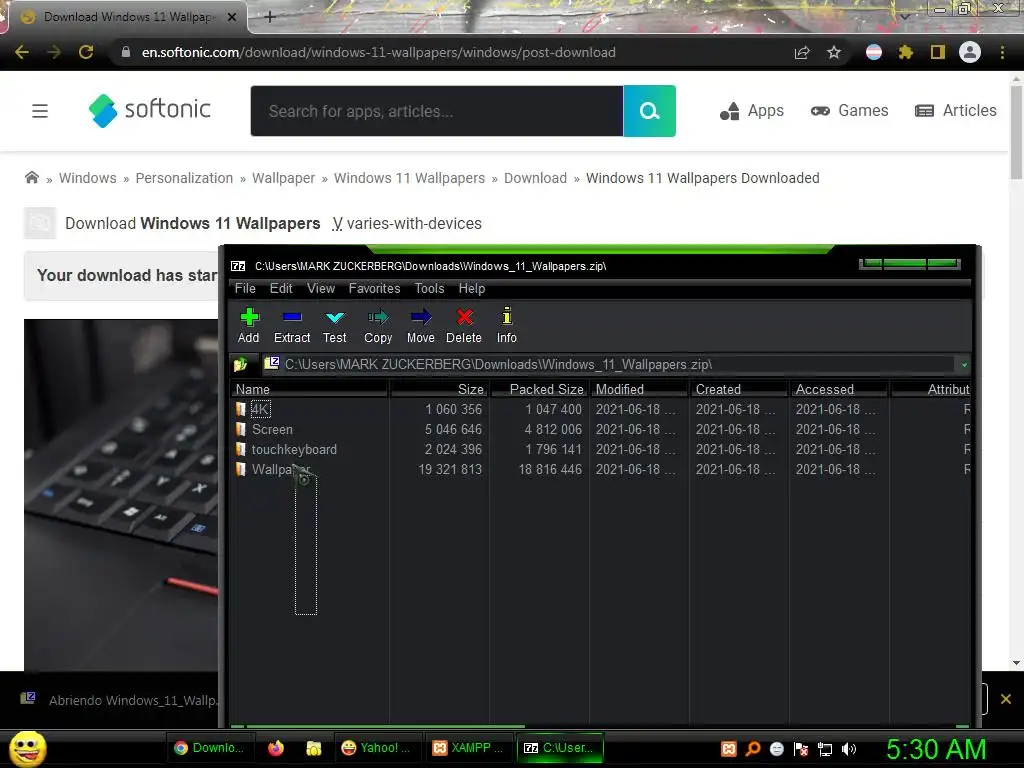Click the Extract toolbar icon
The image size is (1024, 768).
pyautogui.click(x=292, y=325)
